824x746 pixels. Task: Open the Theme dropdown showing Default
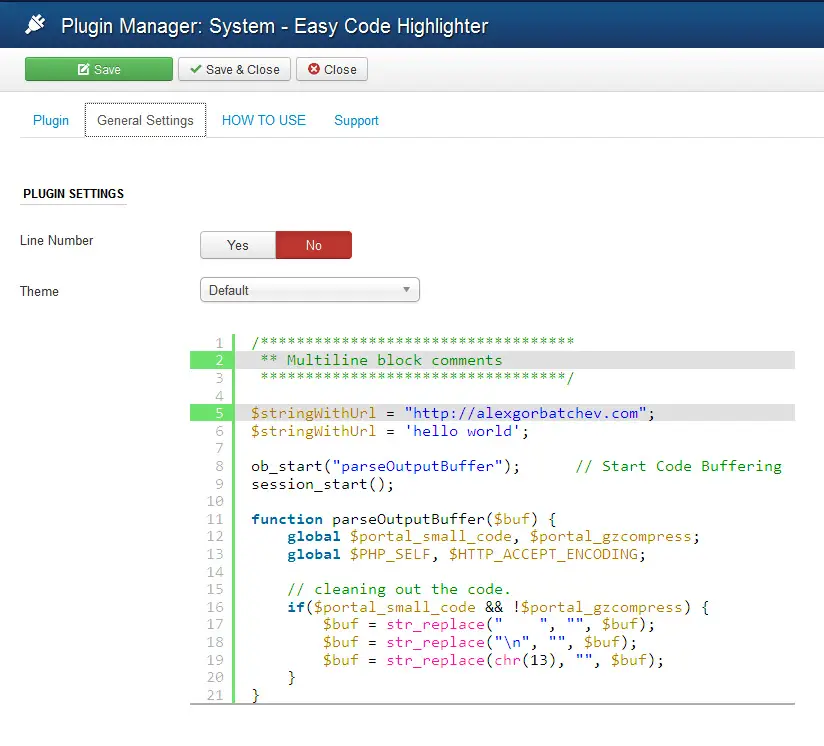[310, 290]
